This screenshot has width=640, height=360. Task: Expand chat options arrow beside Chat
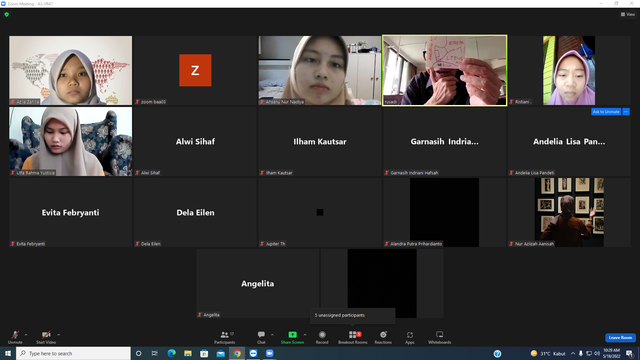(272, 335)
